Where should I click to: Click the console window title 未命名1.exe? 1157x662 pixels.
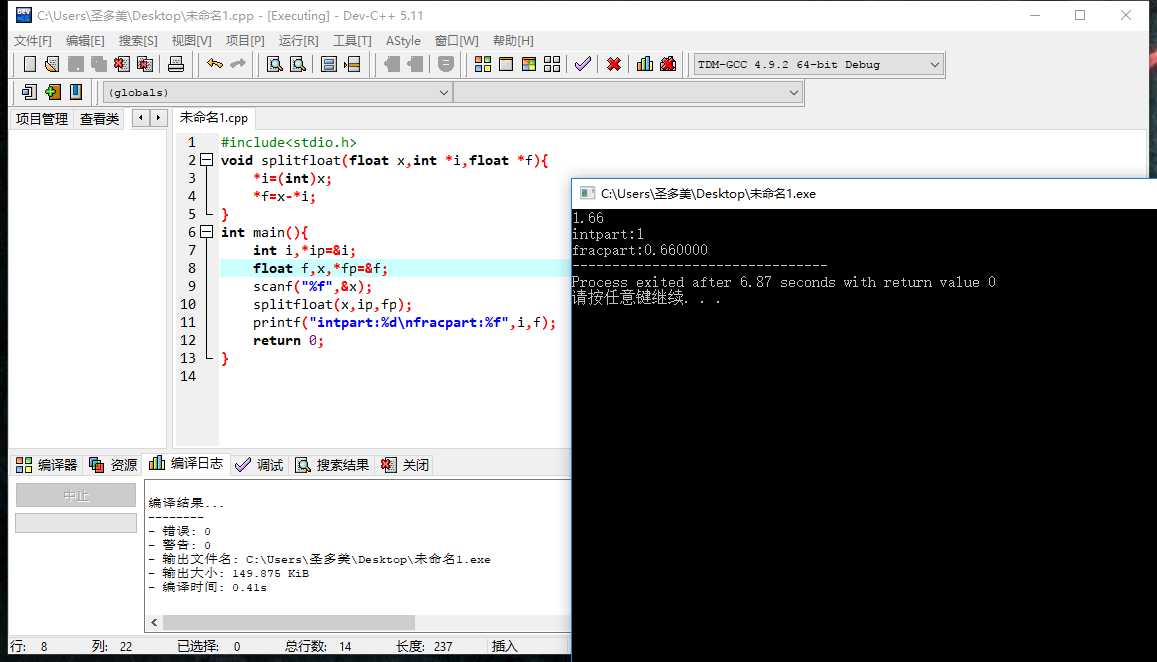point(708,194)
